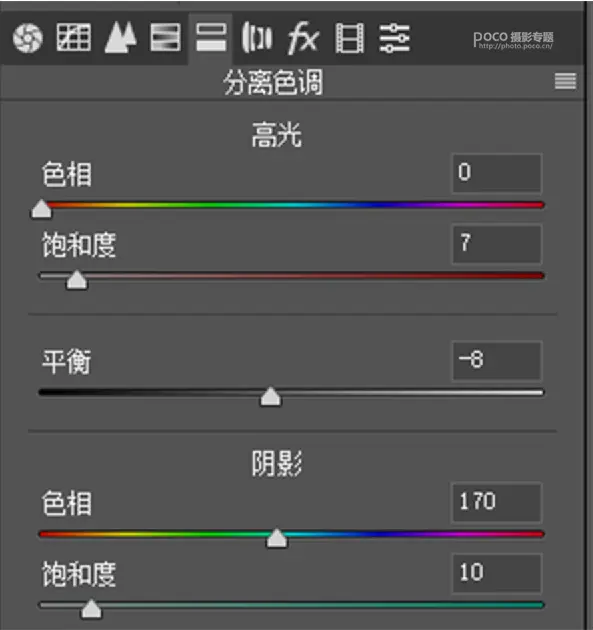Switch to the Tone Curve panel icon

point(74,37)
